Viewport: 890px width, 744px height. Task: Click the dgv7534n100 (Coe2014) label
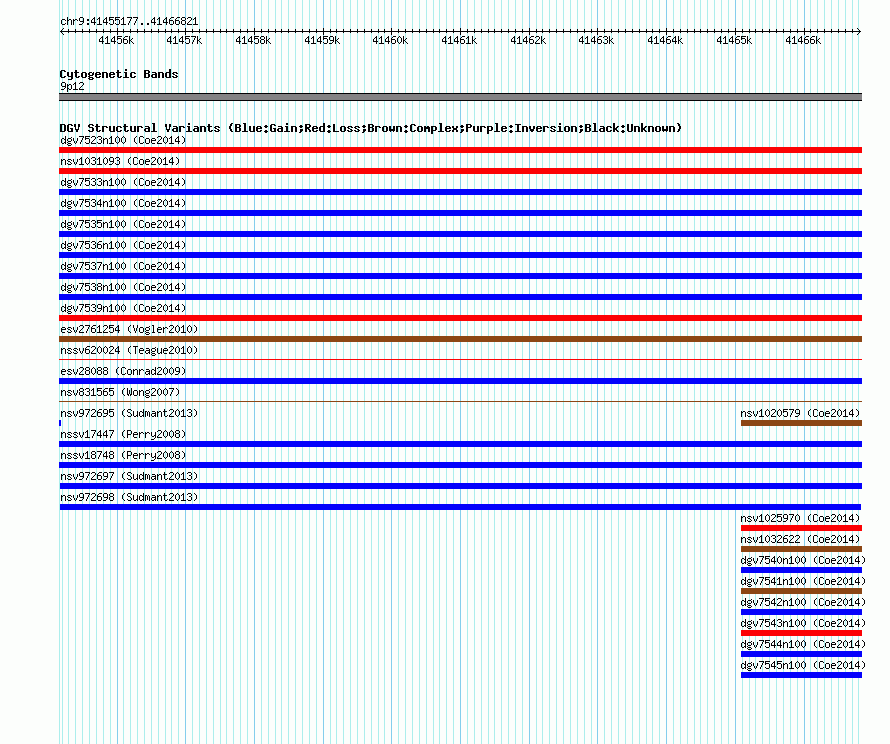[x=123, y=203]
